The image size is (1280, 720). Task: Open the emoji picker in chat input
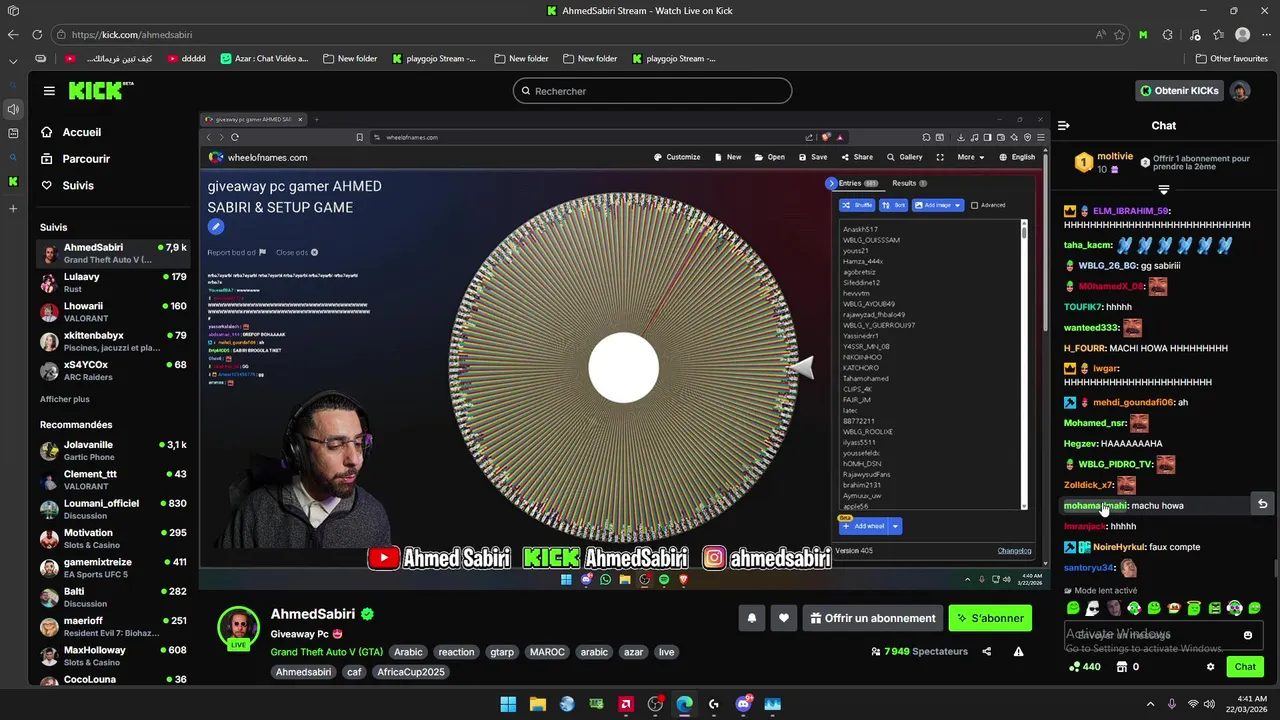point(1247,635)
